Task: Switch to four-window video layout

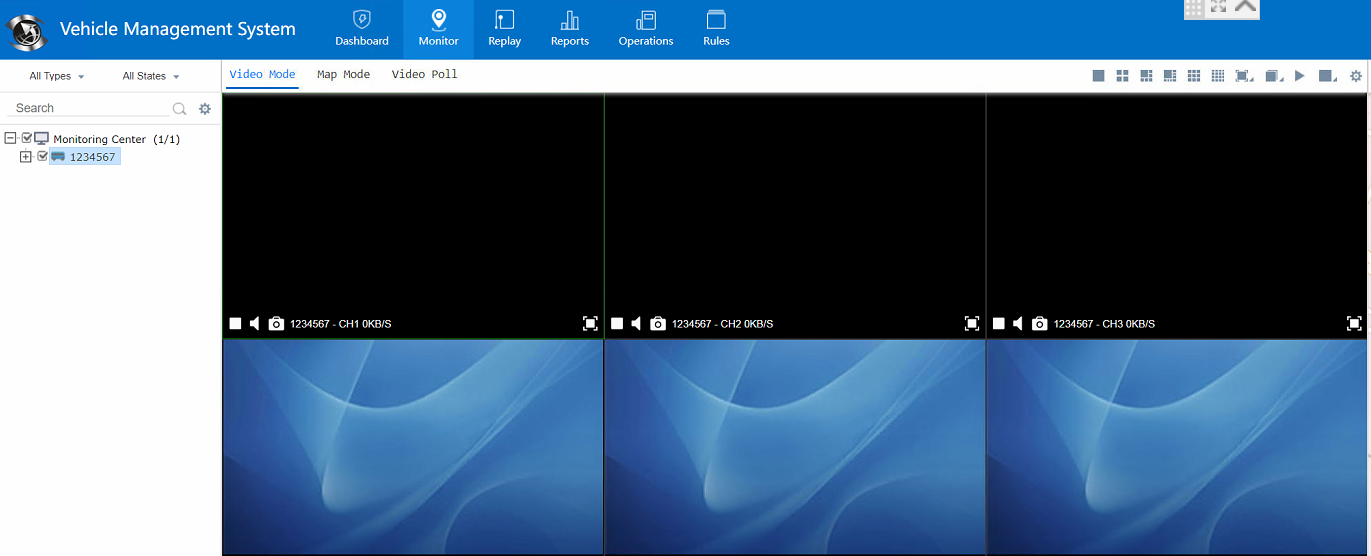Action: click(1122, 76)
